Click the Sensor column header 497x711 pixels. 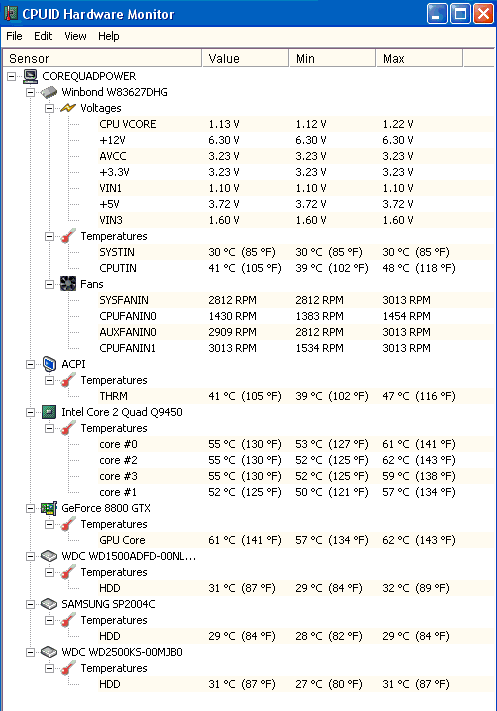[x=102, y=58]
